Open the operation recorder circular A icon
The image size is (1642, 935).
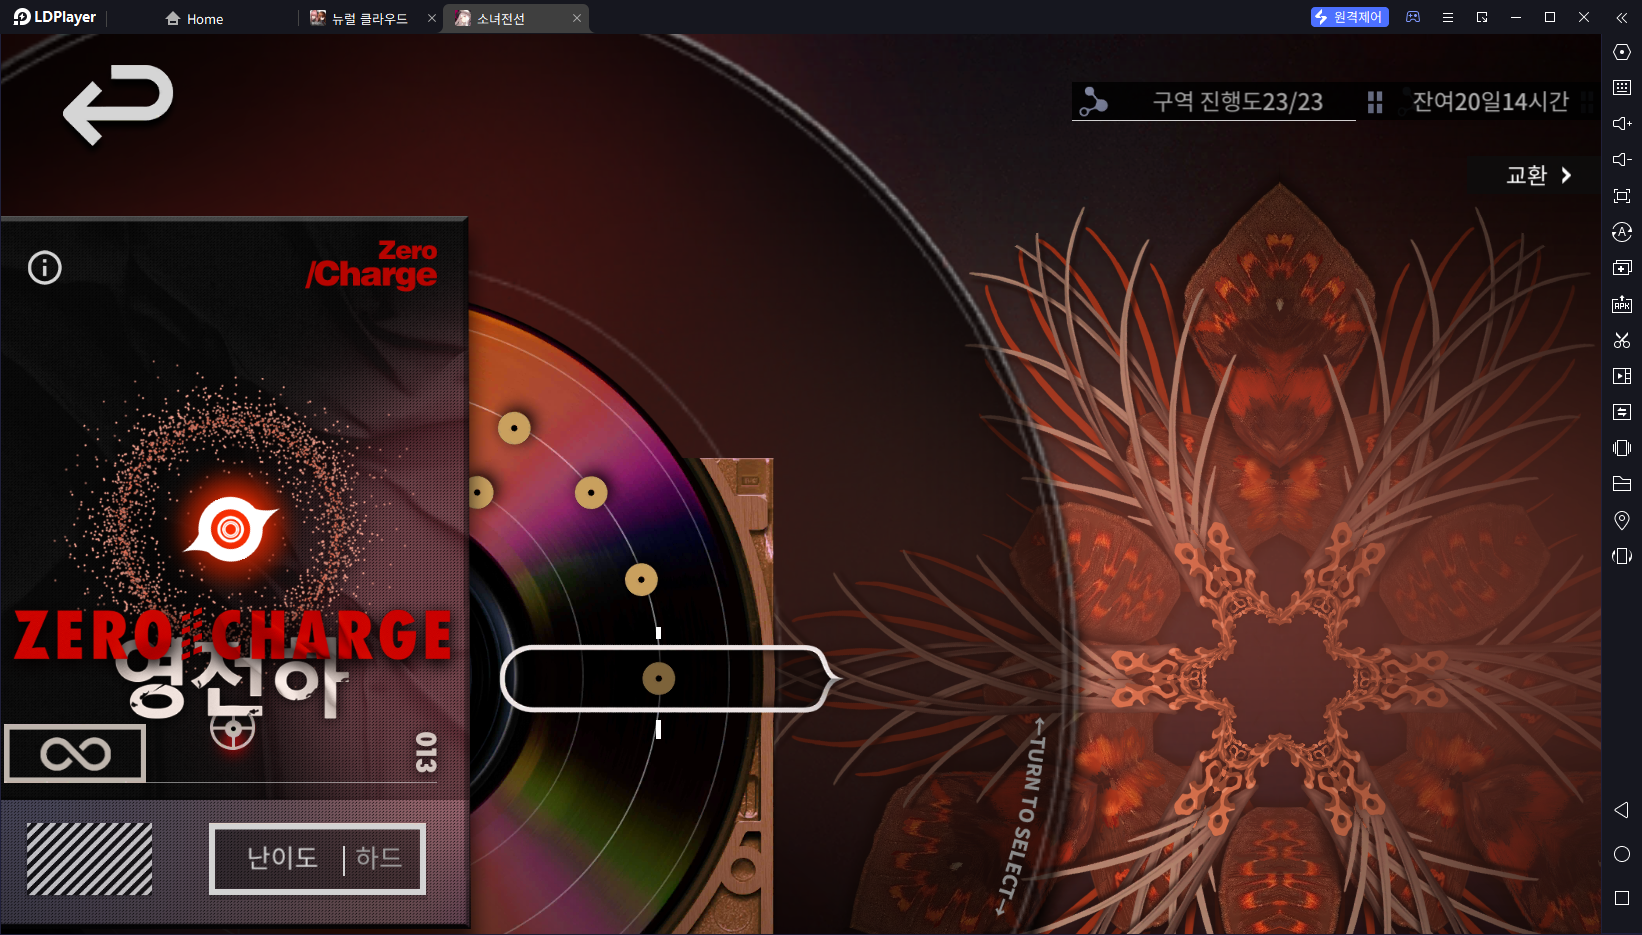(1622, 232)
